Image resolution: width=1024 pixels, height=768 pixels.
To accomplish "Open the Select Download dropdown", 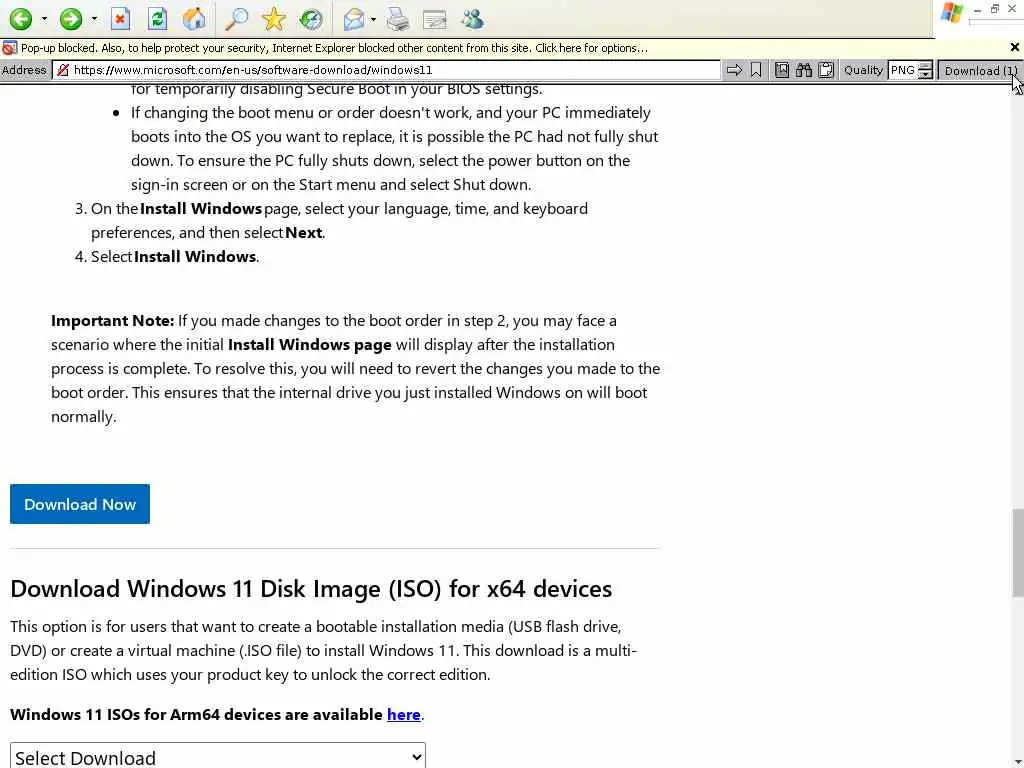I will point(217,756).
